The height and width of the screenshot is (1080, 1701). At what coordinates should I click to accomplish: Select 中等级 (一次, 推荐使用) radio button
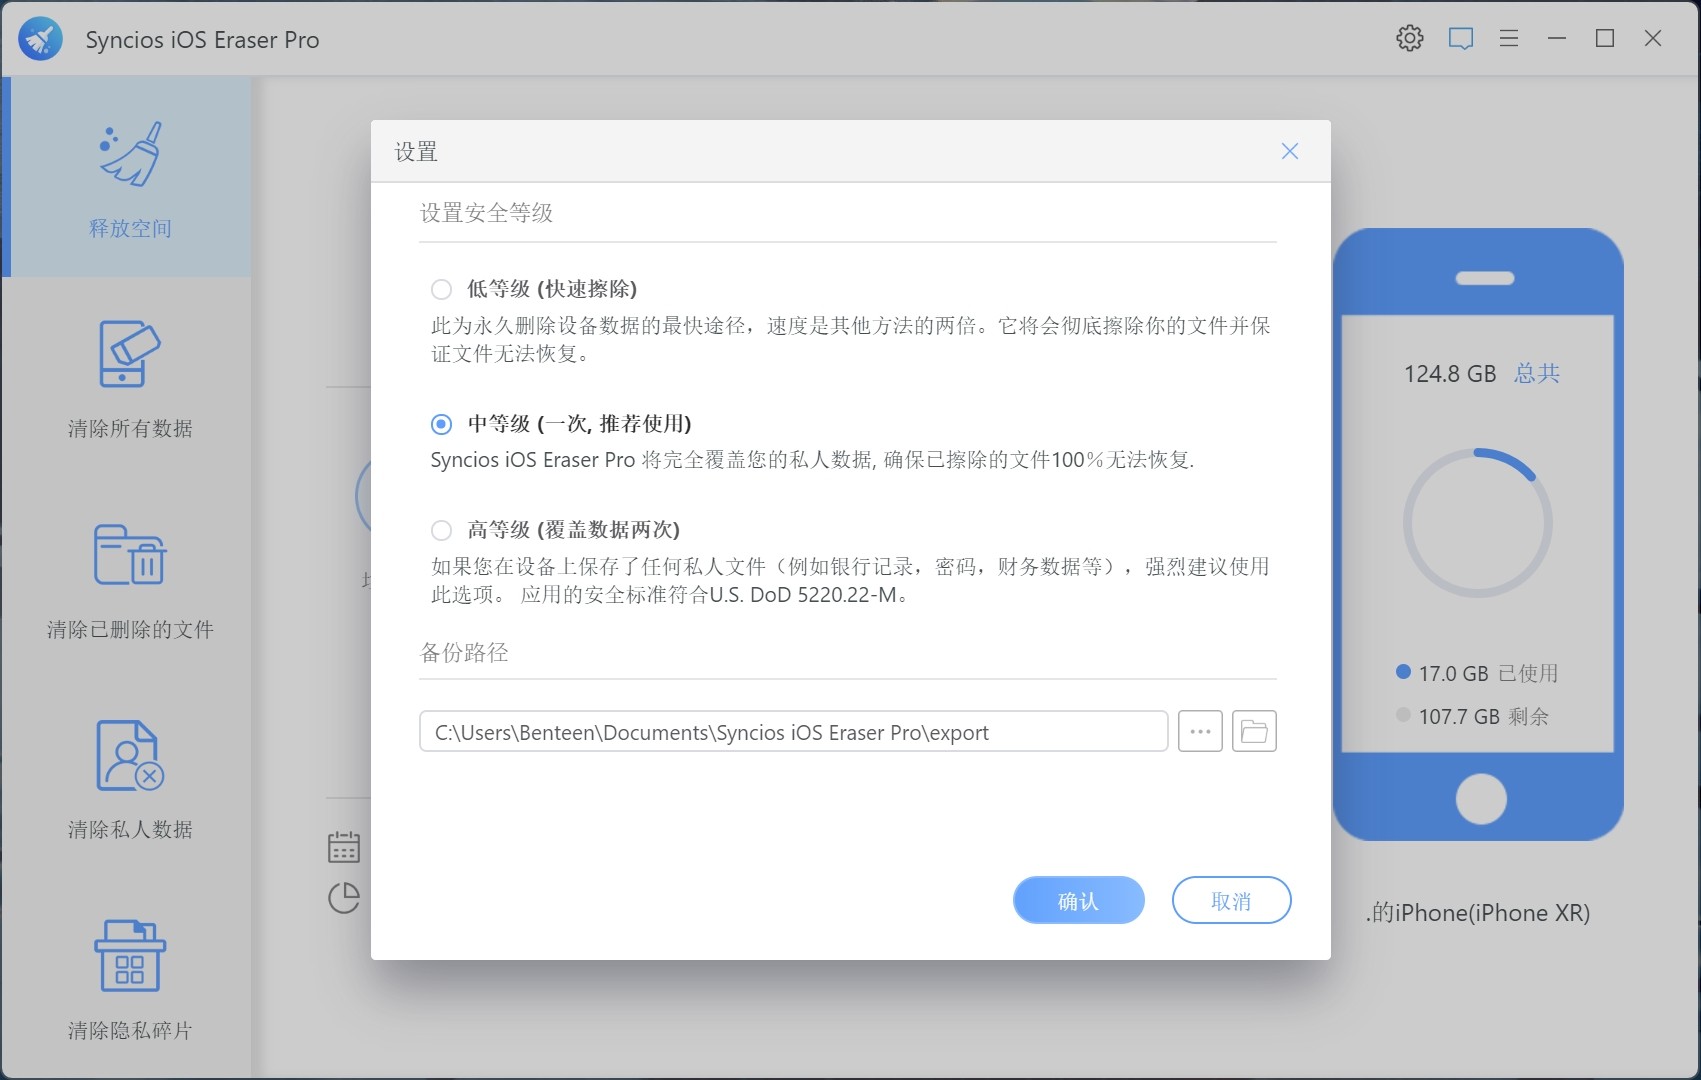point(441,424)
